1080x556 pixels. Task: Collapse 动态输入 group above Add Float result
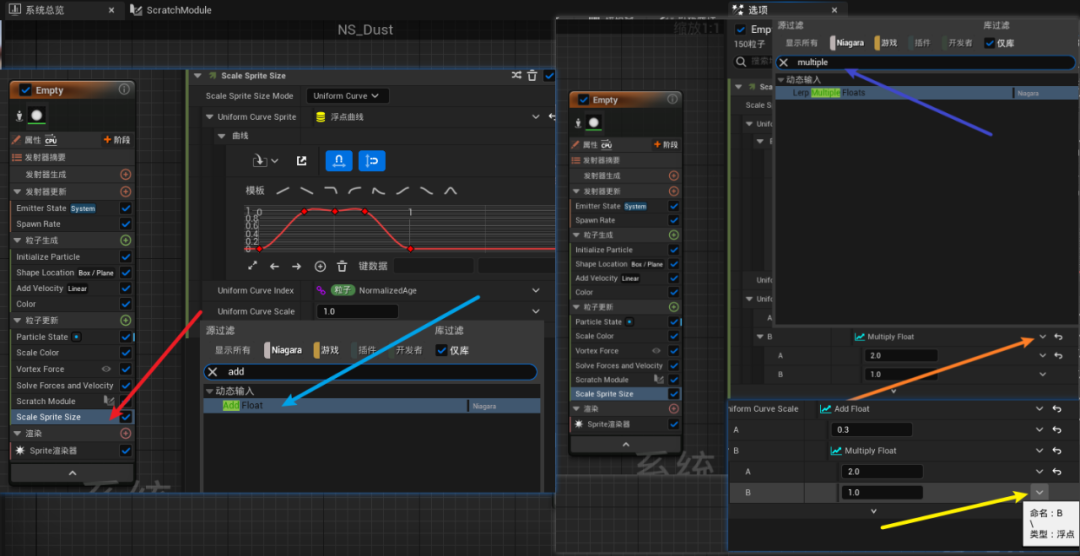pyautogui.click(x=210, y=391)
